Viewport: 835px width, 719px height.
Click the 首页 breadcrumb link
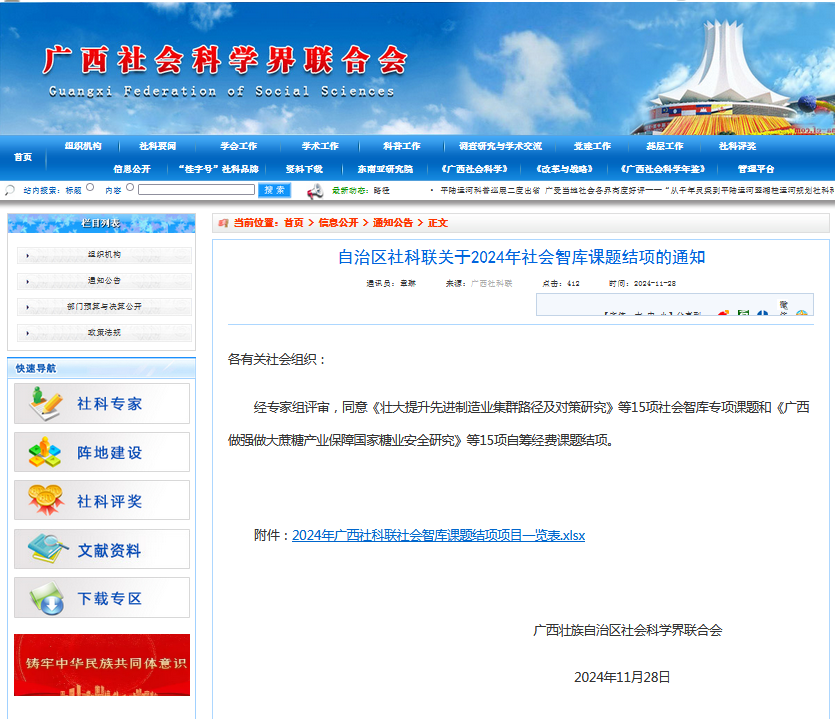pos(293,223)
